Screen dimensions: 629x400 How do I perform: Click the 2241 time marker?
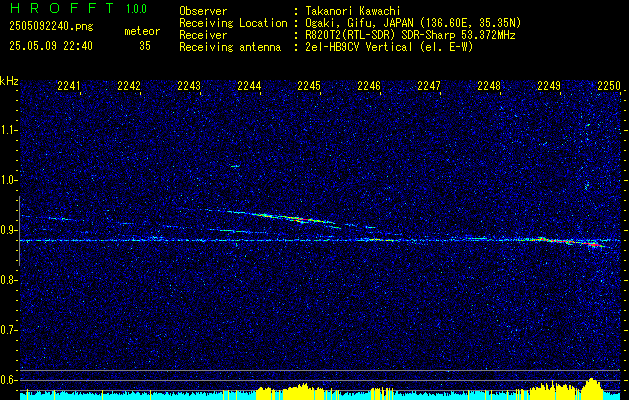(x=69, y=86)
